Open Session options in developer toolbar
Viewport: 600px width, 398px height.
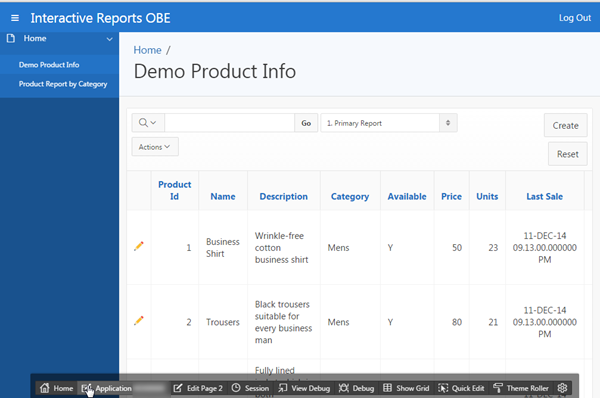[x=250, y=388]
